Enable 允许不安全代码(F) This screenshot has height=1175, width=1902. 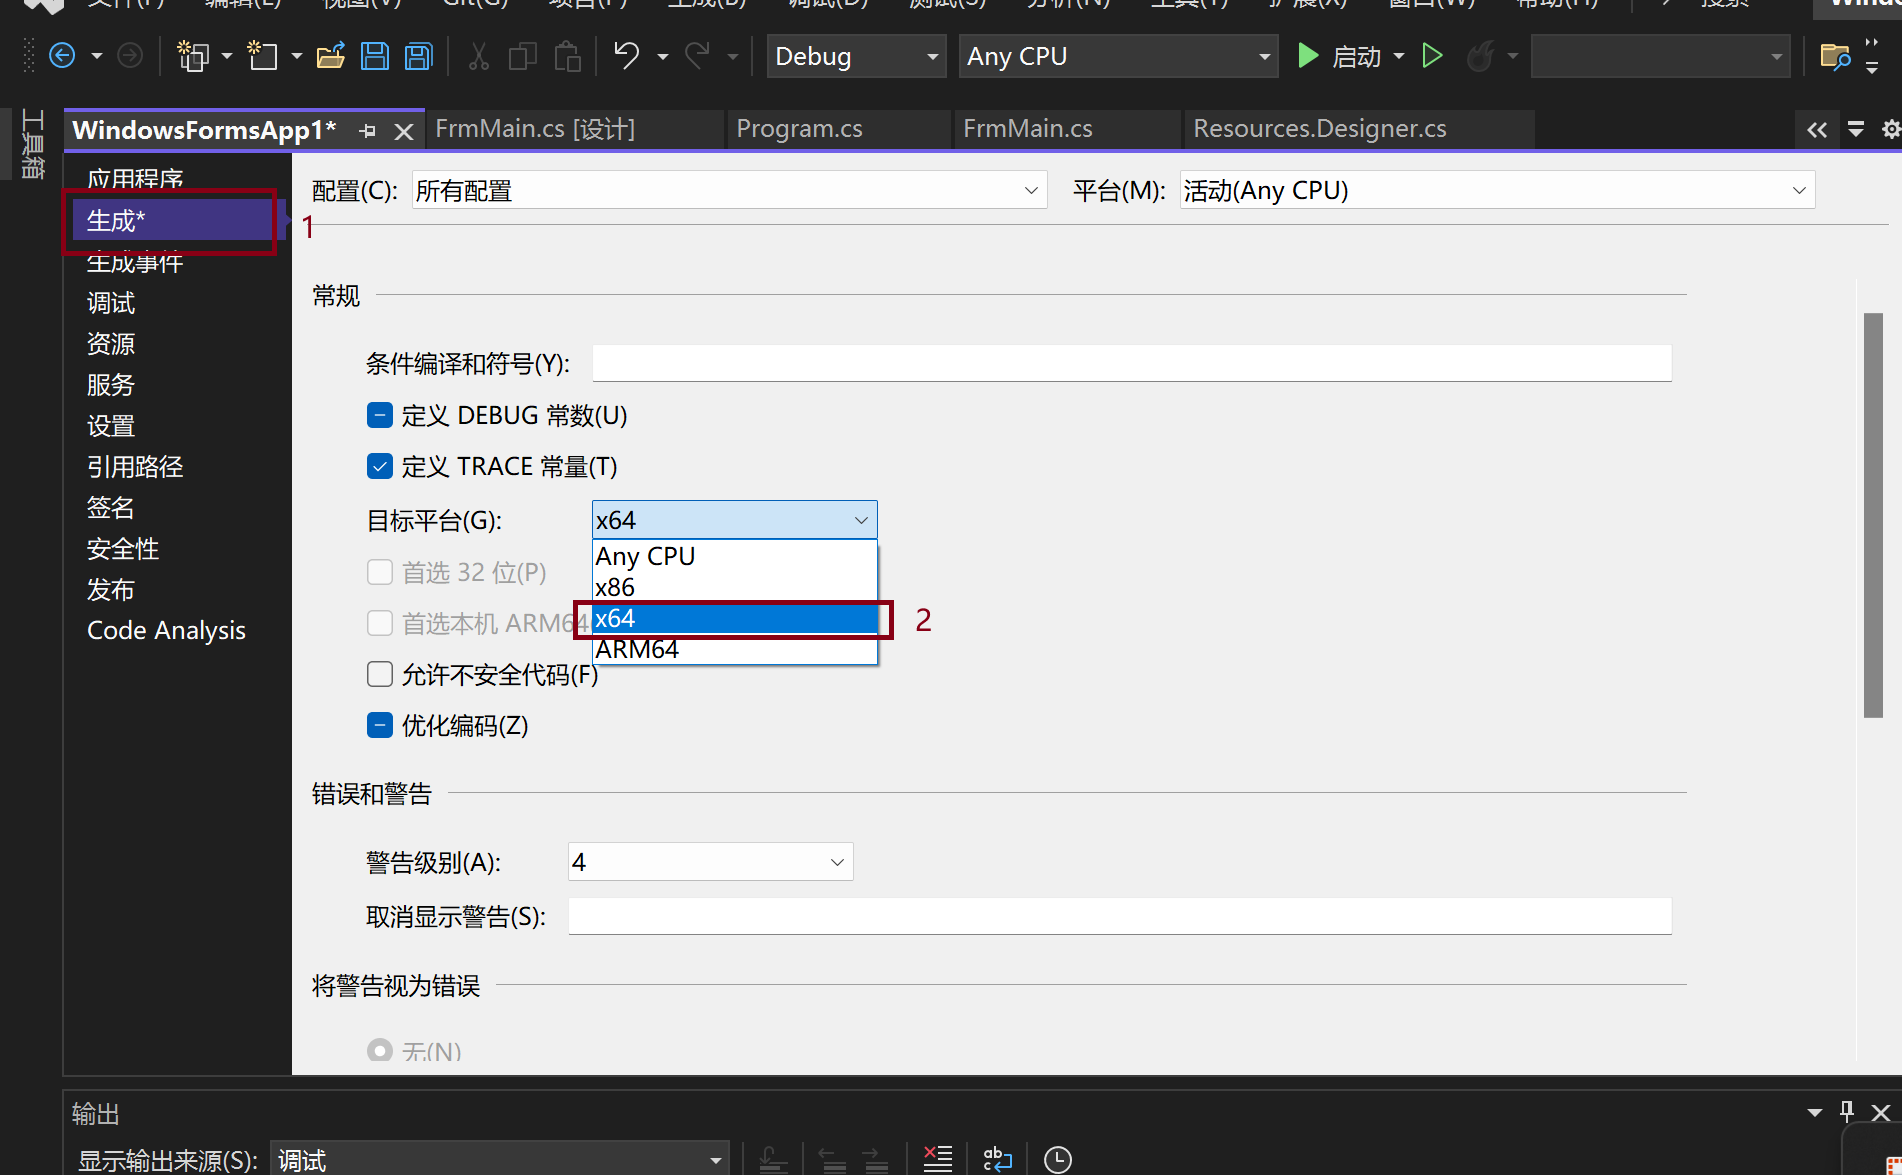(x=380, y=674)
